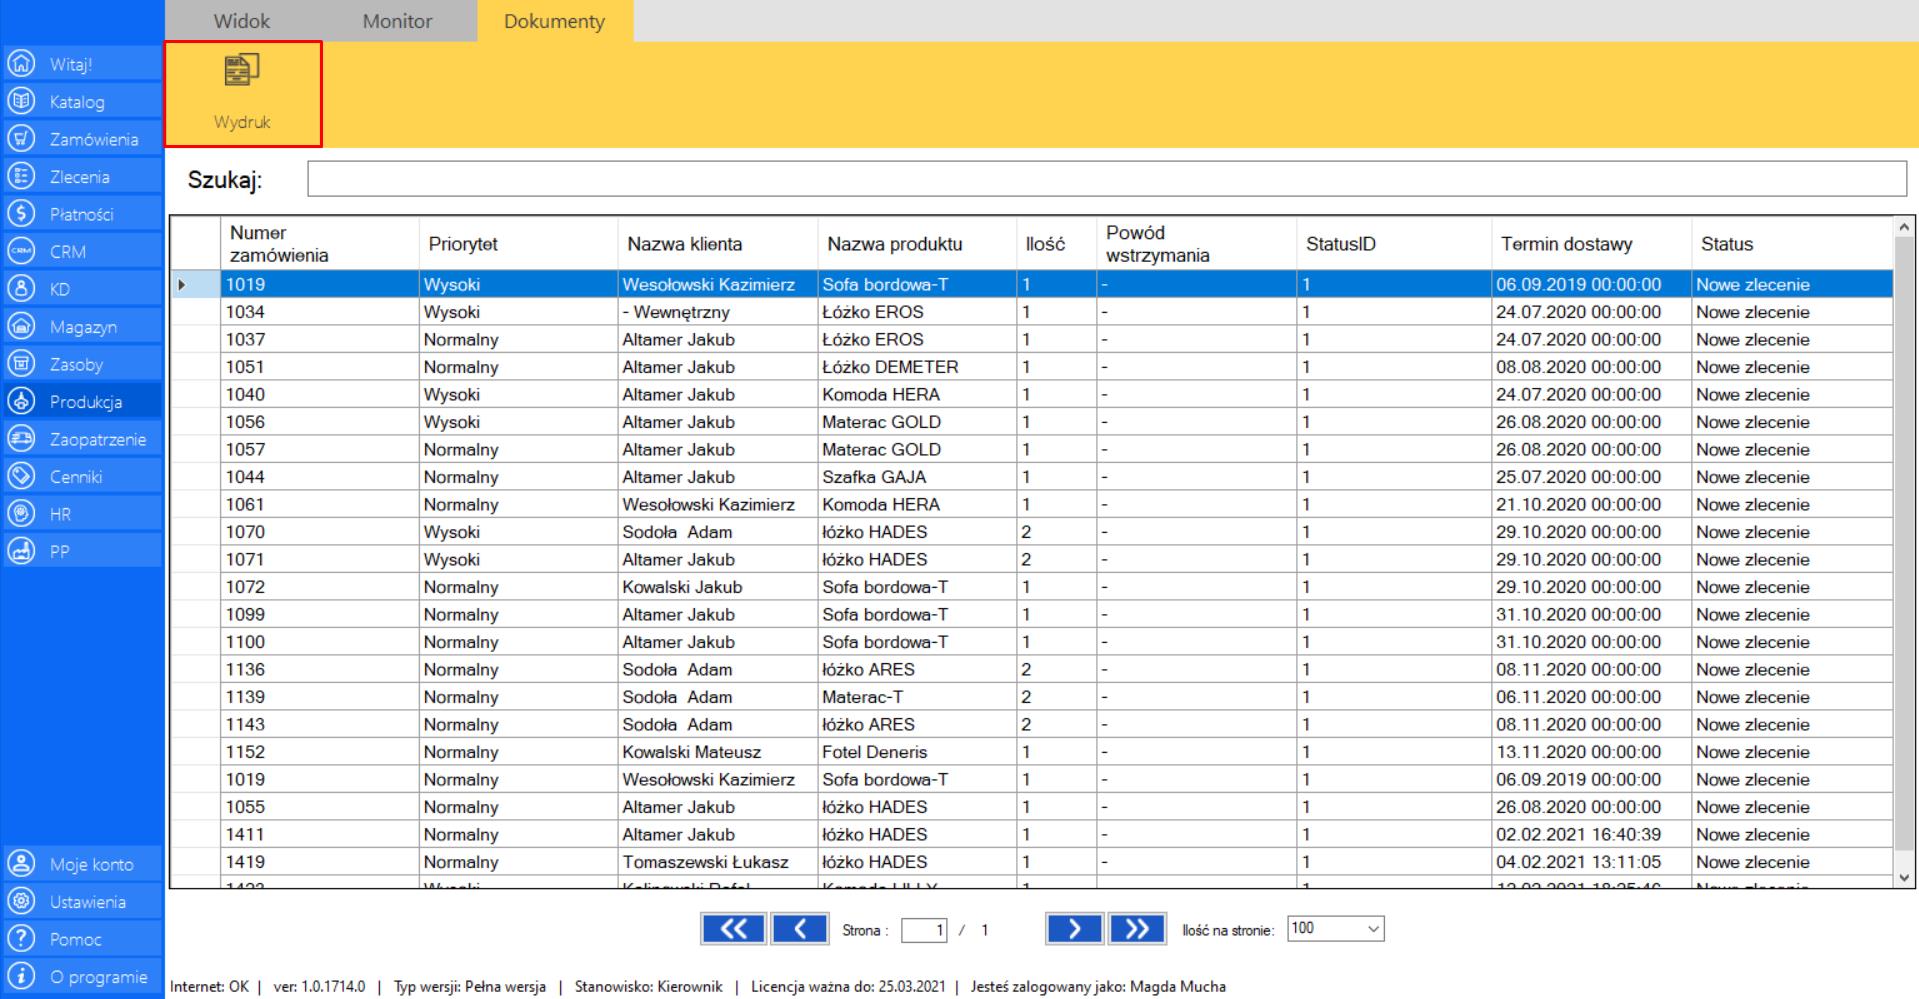1919x999 pixels.
Task: Open the Moje konto user icon
Action: (x=20, y=864)
